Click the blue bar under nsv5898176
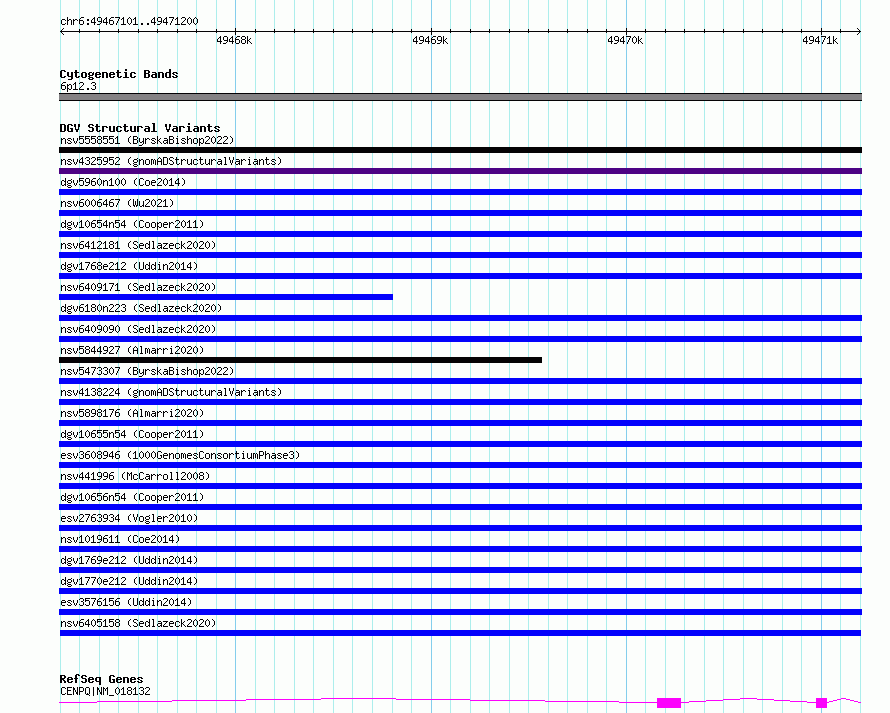Viewport: 890px width, 713px height. tap(460, 423)
